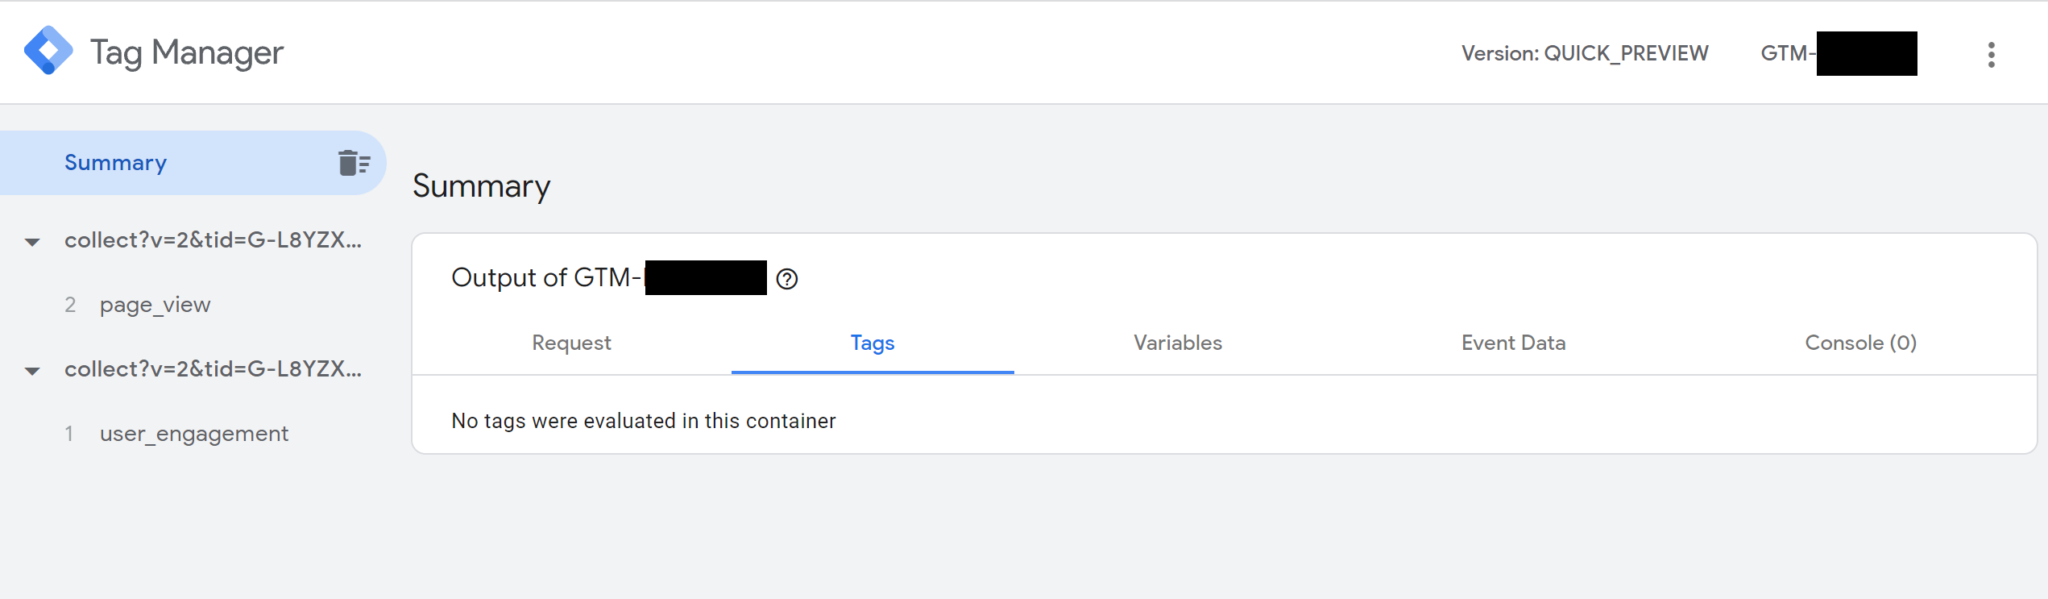Click the Summary heading in the main area
Viewport: 2048px width, 599px height.
pyautogui.click(x=481, y=186)
